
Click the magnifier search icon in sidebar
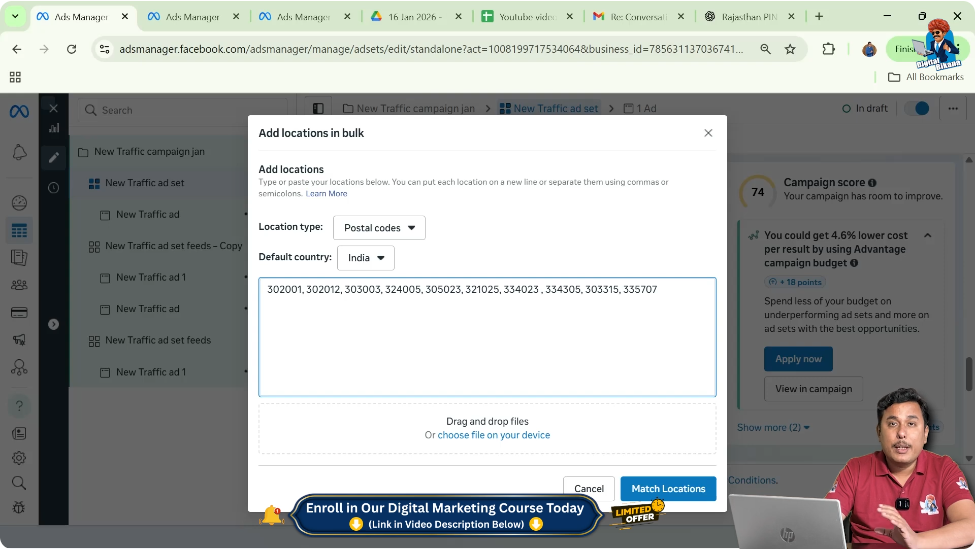[x=19, y=483]
